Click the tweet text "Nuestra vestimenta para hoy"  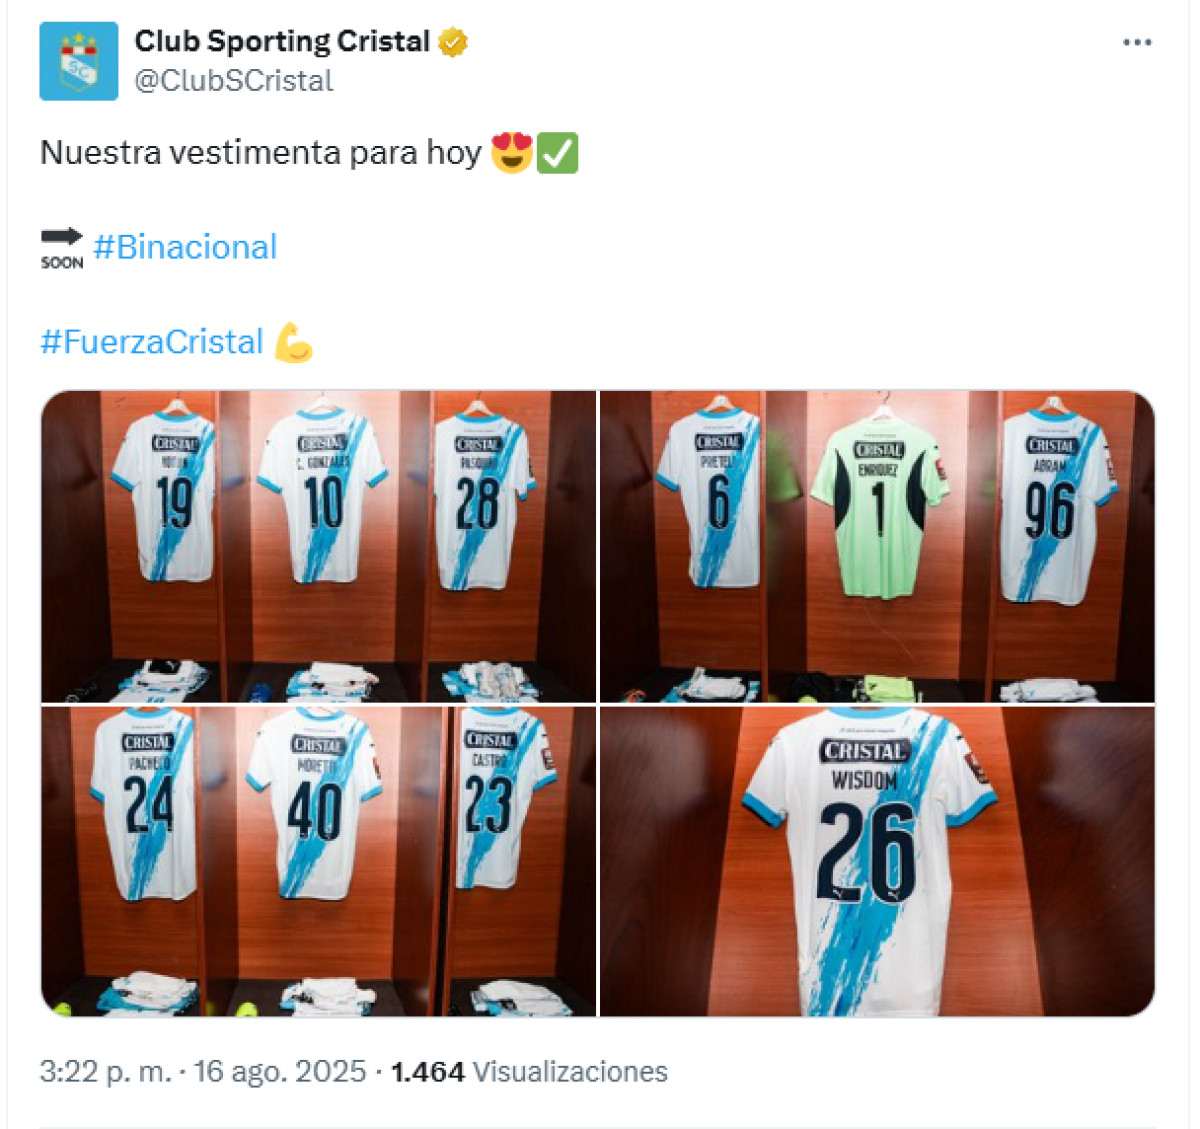pyautogui.click(x=261, y=153)
